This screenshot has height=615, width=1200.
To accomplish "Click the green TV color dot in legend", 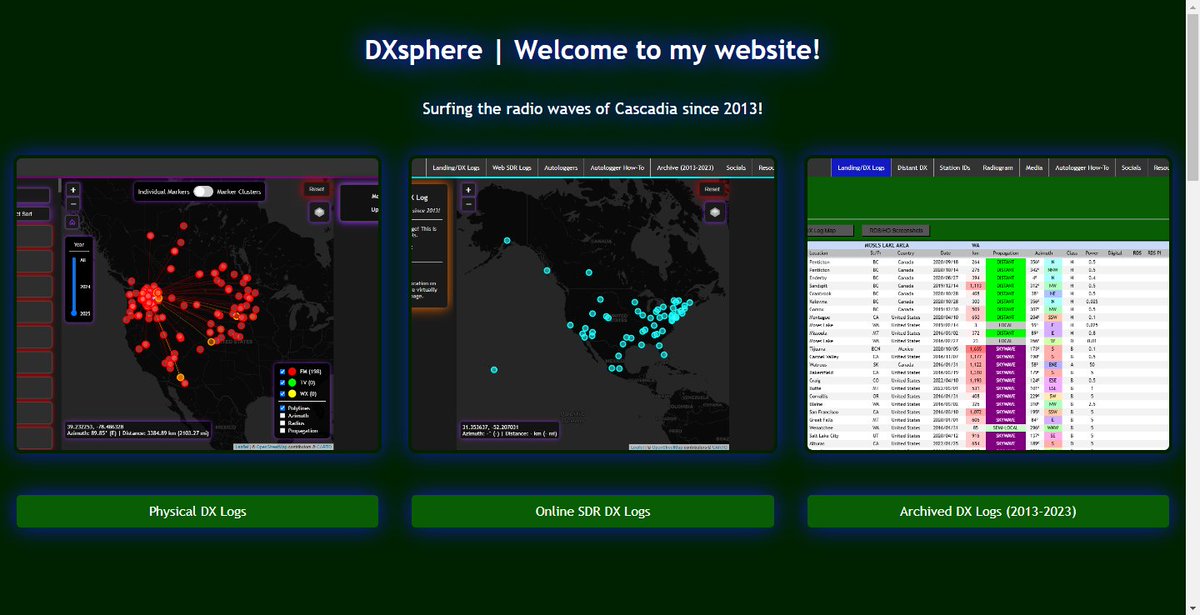I will pyautogui.click(x=291, y=382).
